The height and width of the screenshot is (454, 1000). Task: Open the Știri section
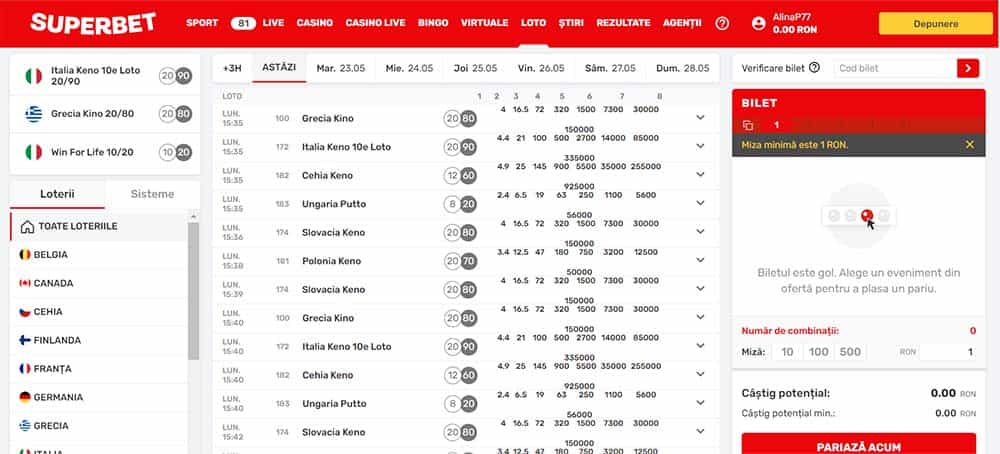[571, 23]
